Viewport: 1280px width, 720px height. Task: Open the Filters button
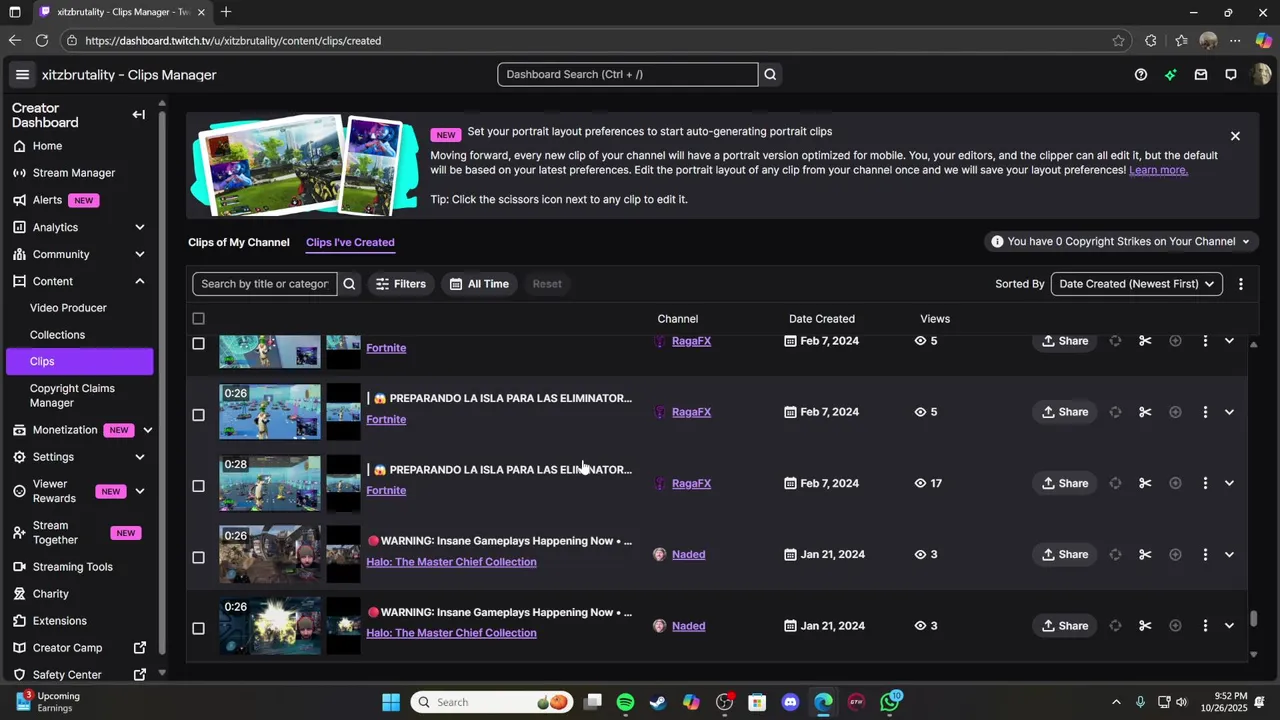point(400,284)
